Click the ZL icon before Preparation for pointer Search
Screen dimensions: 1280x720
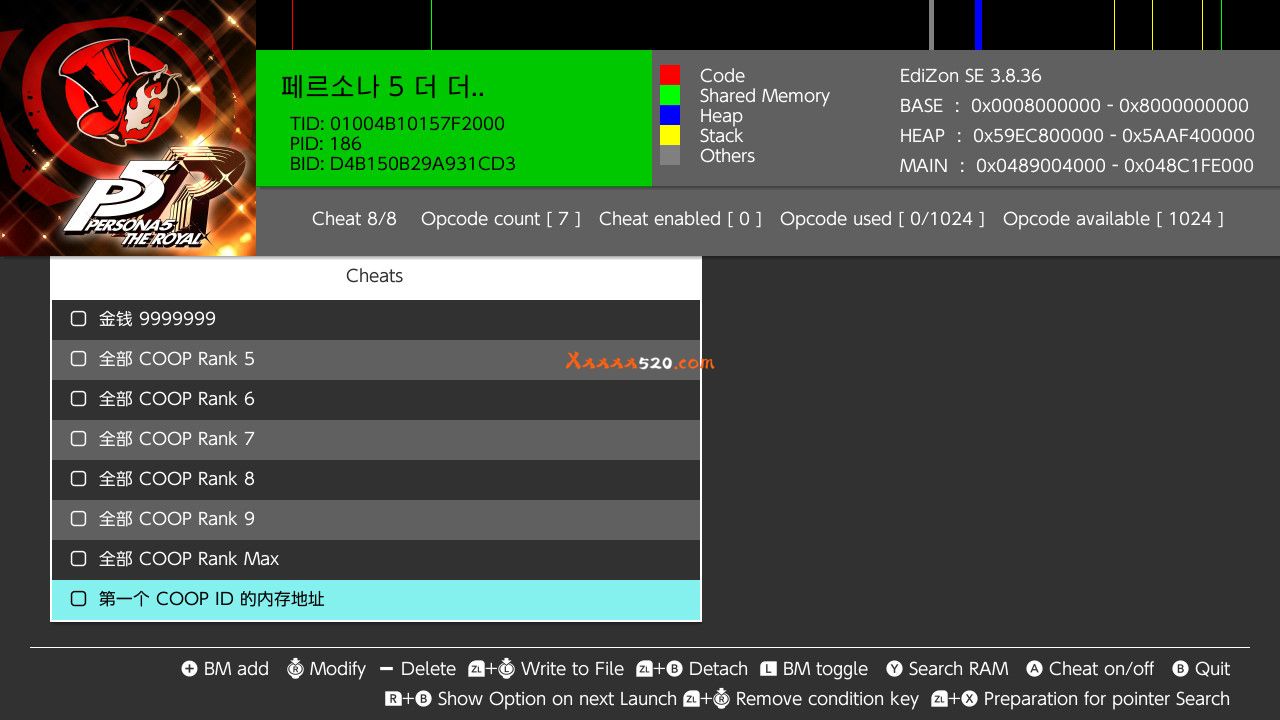940,699
